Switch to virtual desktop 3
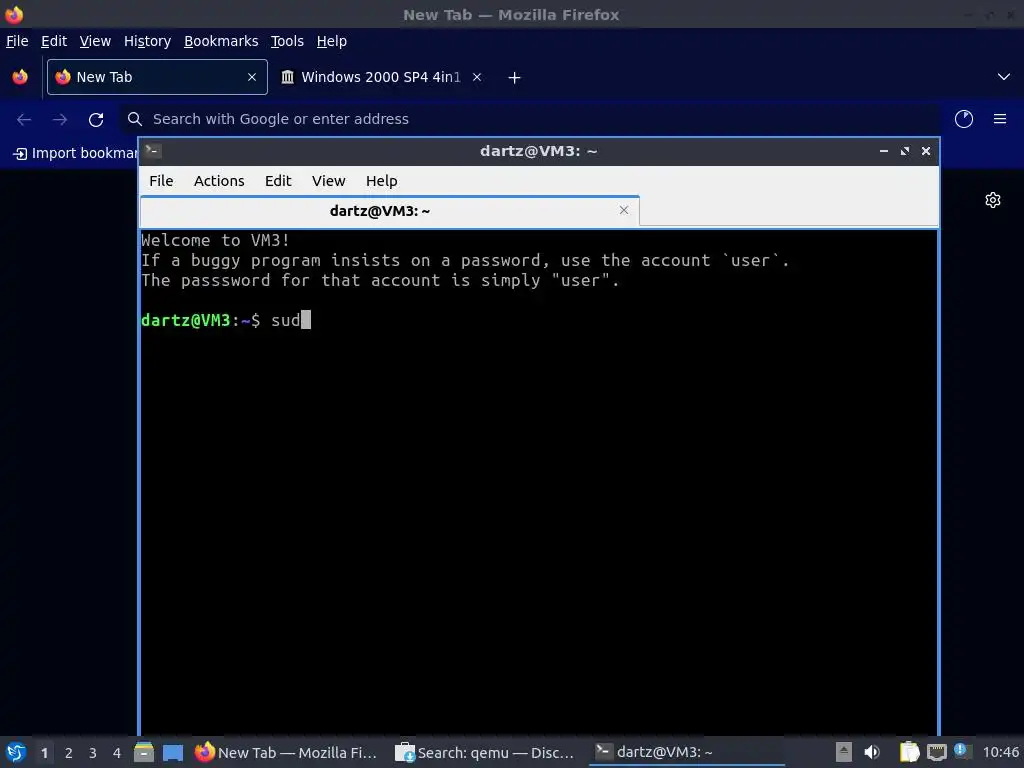Screen dimensions: 1024x768 click(93, 753)
